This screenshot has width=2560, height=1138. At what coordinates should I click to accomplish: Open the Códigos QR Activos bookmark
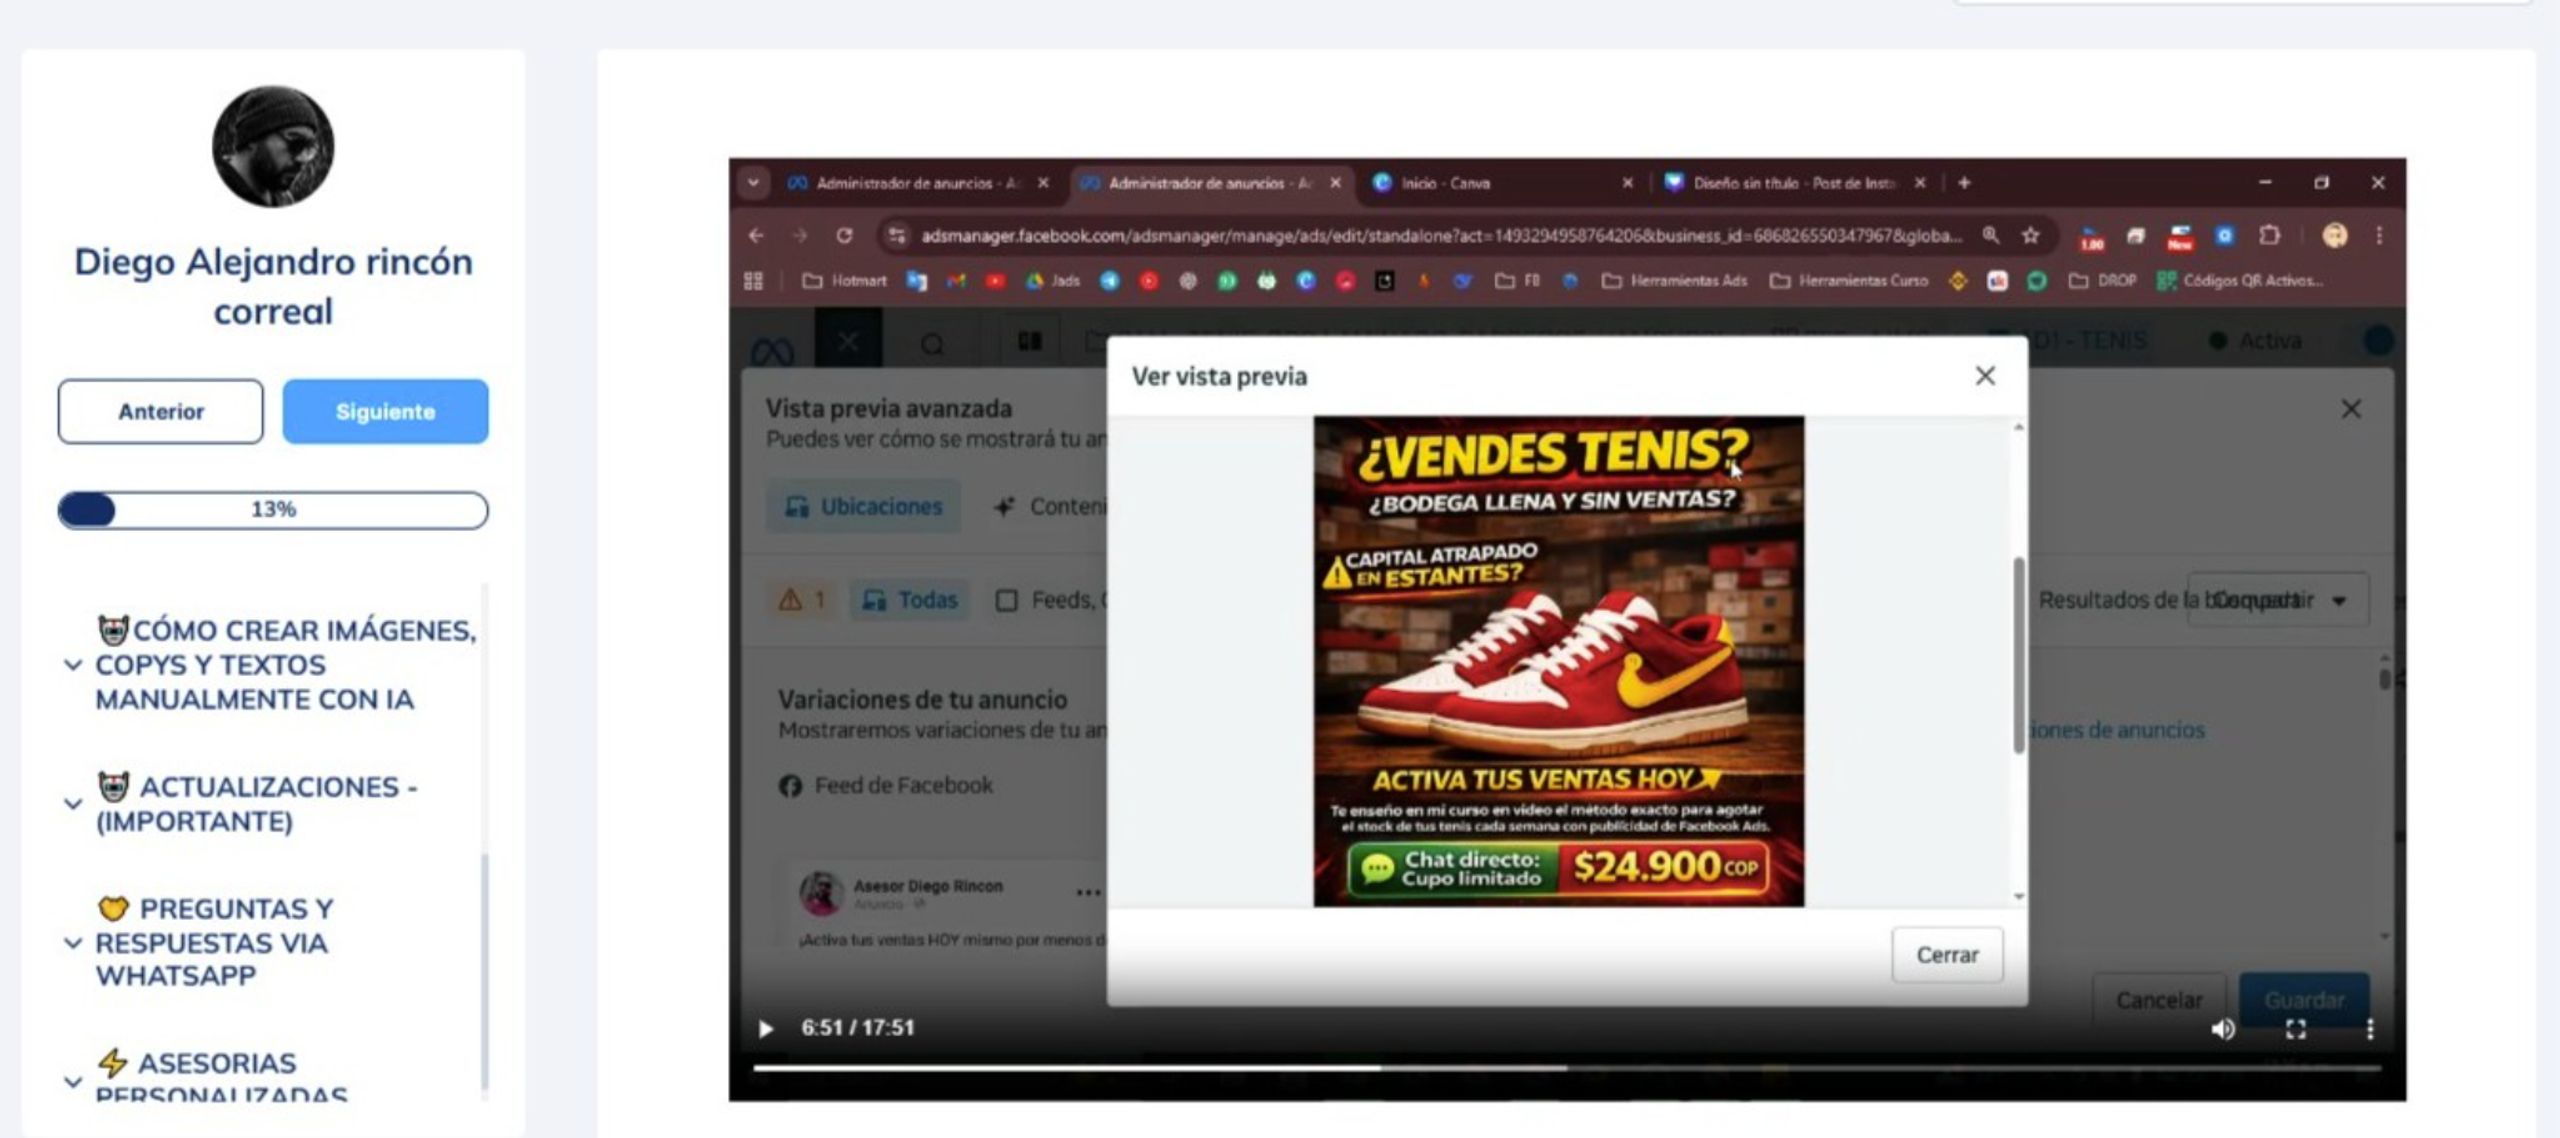(2241, 281)
